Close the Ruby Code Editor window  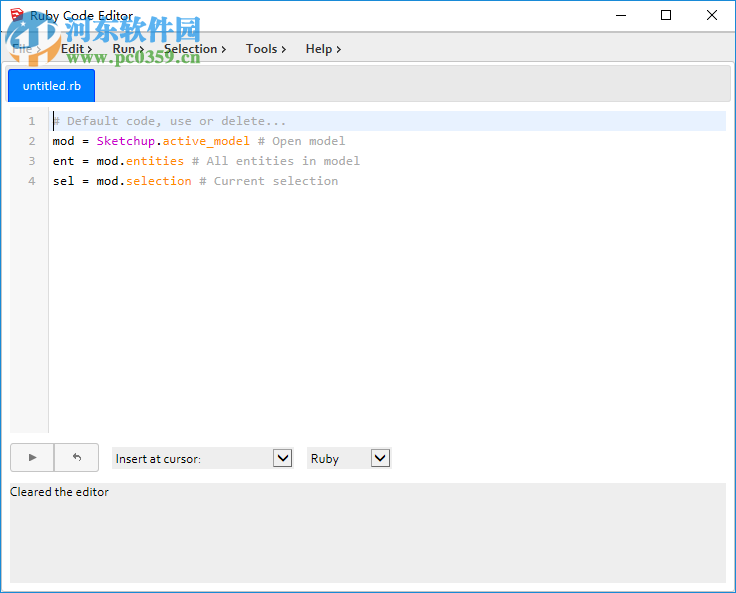(712, 15)
